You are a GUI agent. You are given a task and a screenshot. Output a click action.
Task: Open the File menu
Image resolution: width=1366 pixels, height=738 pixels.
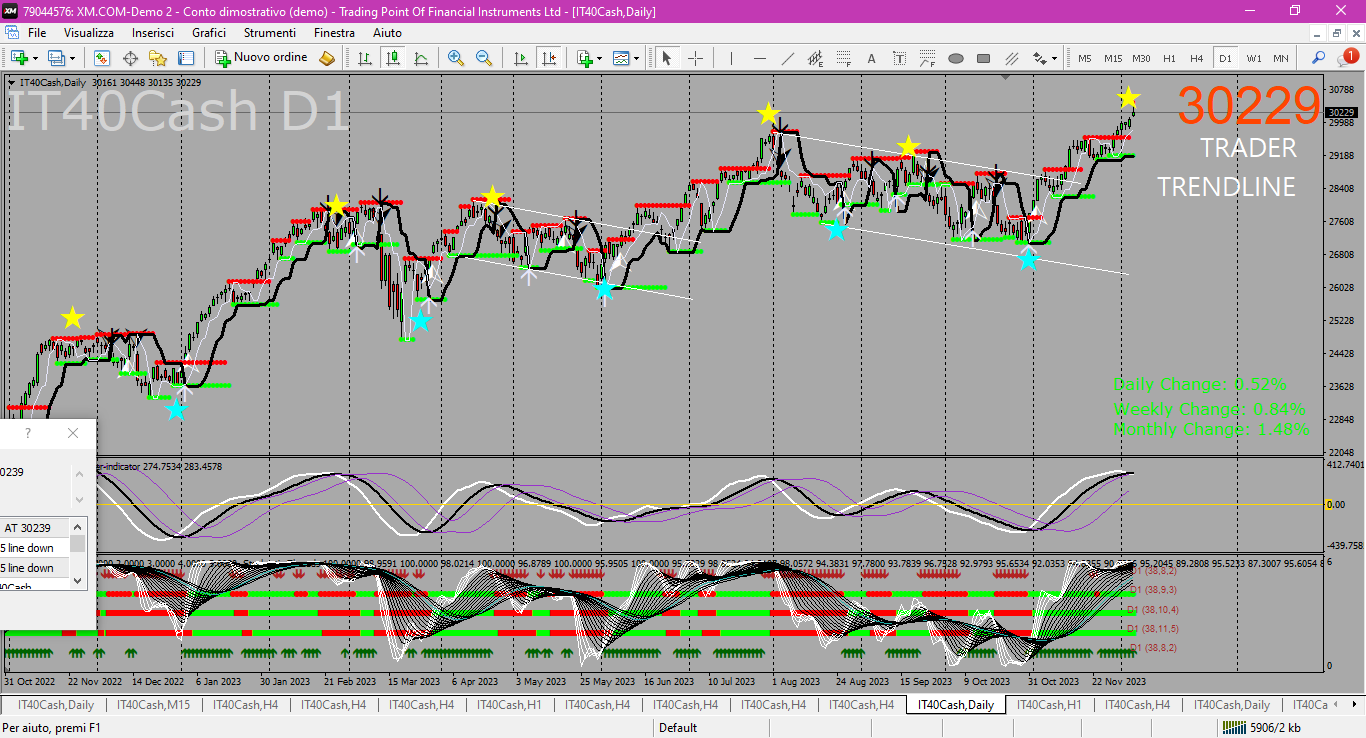coord(37,33)
